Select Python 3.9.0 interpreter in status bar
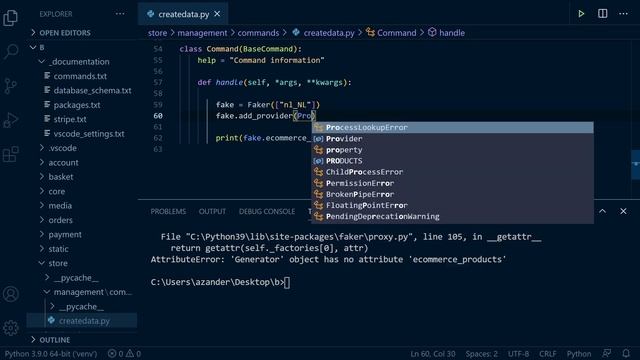 pyautogui.click(x=51, y=353)
